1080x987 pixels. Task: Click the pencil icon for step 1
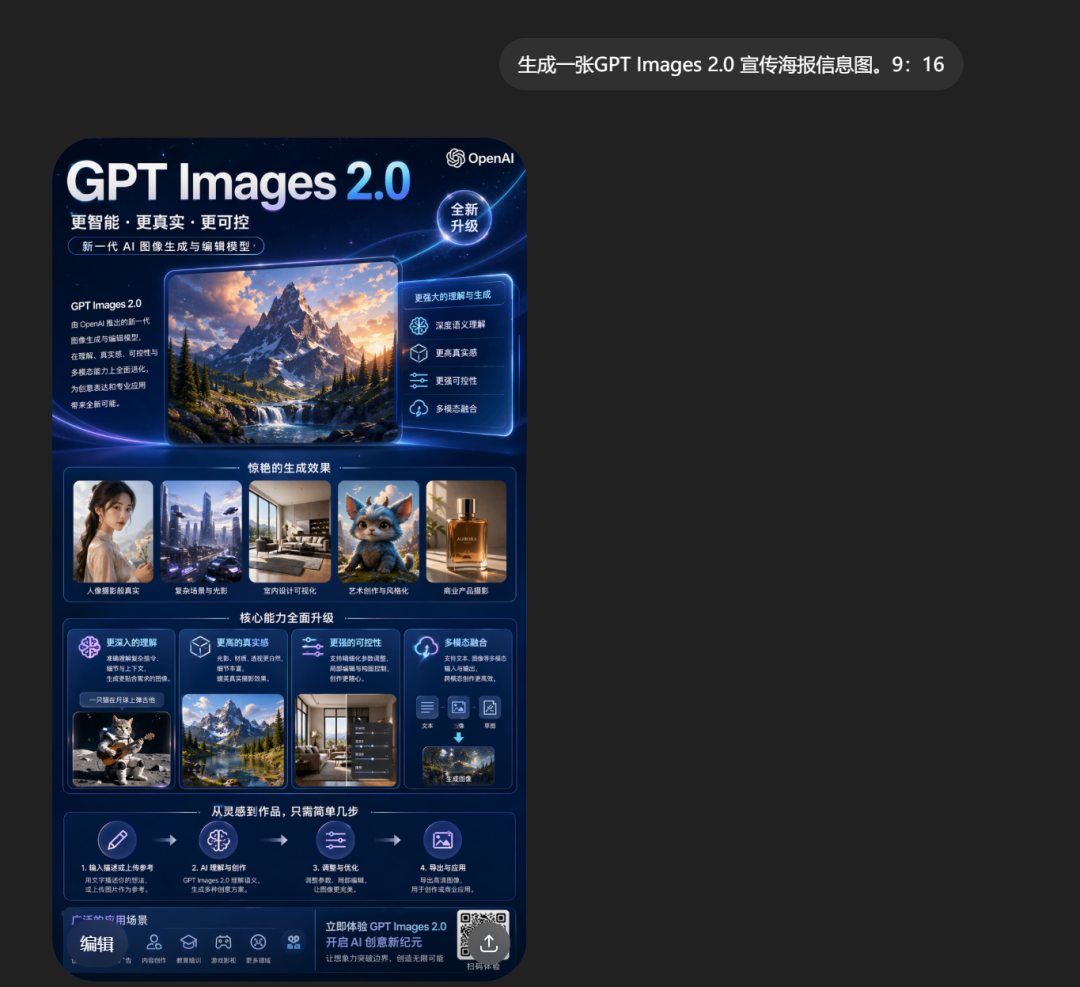click(x=117, y=840)
